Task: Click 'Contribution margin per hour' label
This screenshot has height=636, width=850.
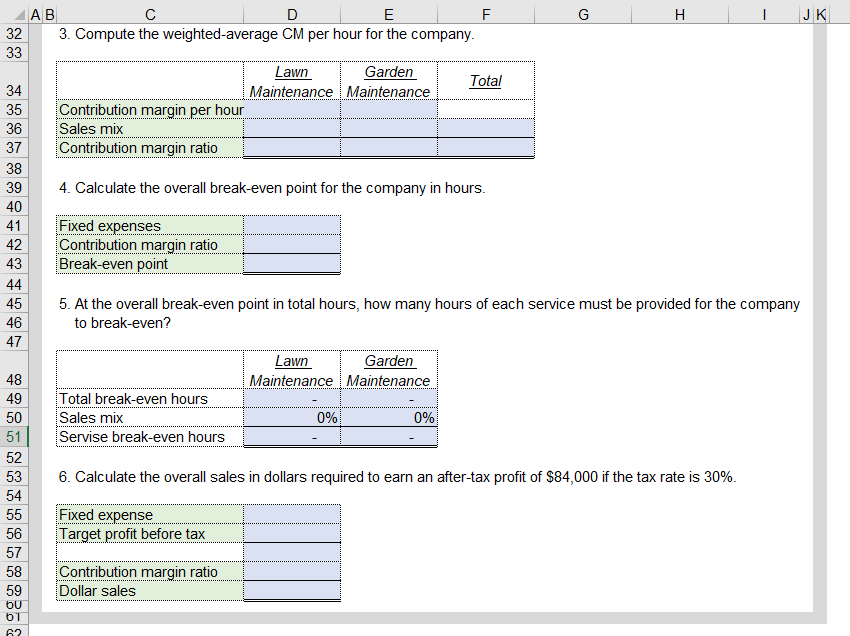Action: pos(151,110)
